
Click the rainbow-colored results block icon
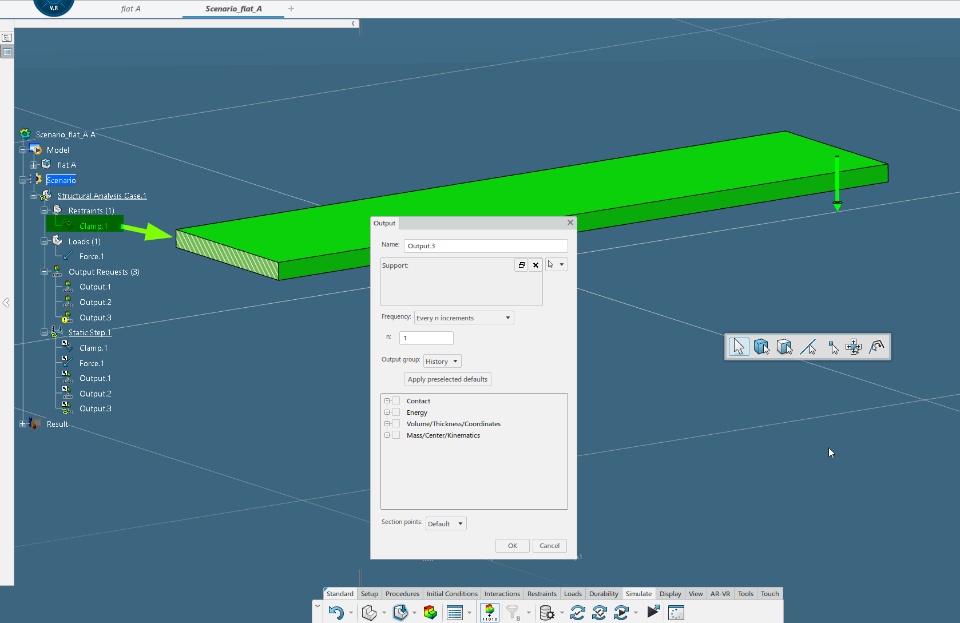430,612
